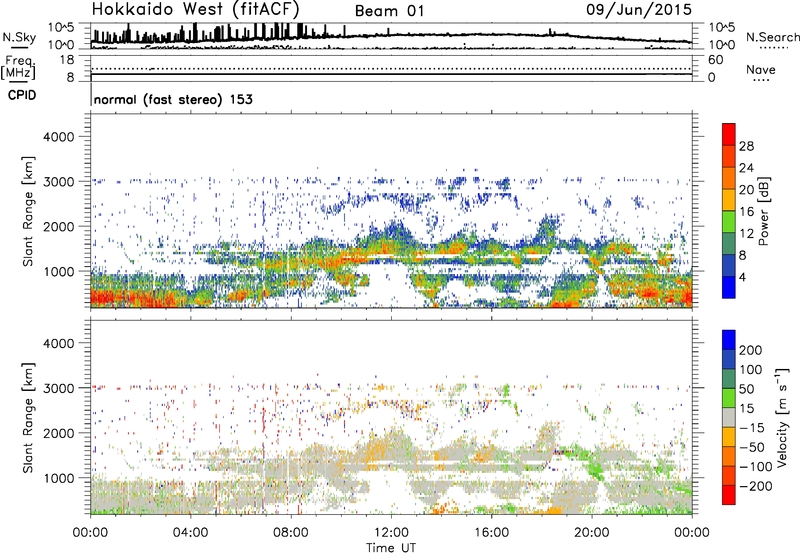The width and height of the screenshot is (800, 554).
Task: Click the "24" Power colorbar label
Action: [x=746, y=168]
